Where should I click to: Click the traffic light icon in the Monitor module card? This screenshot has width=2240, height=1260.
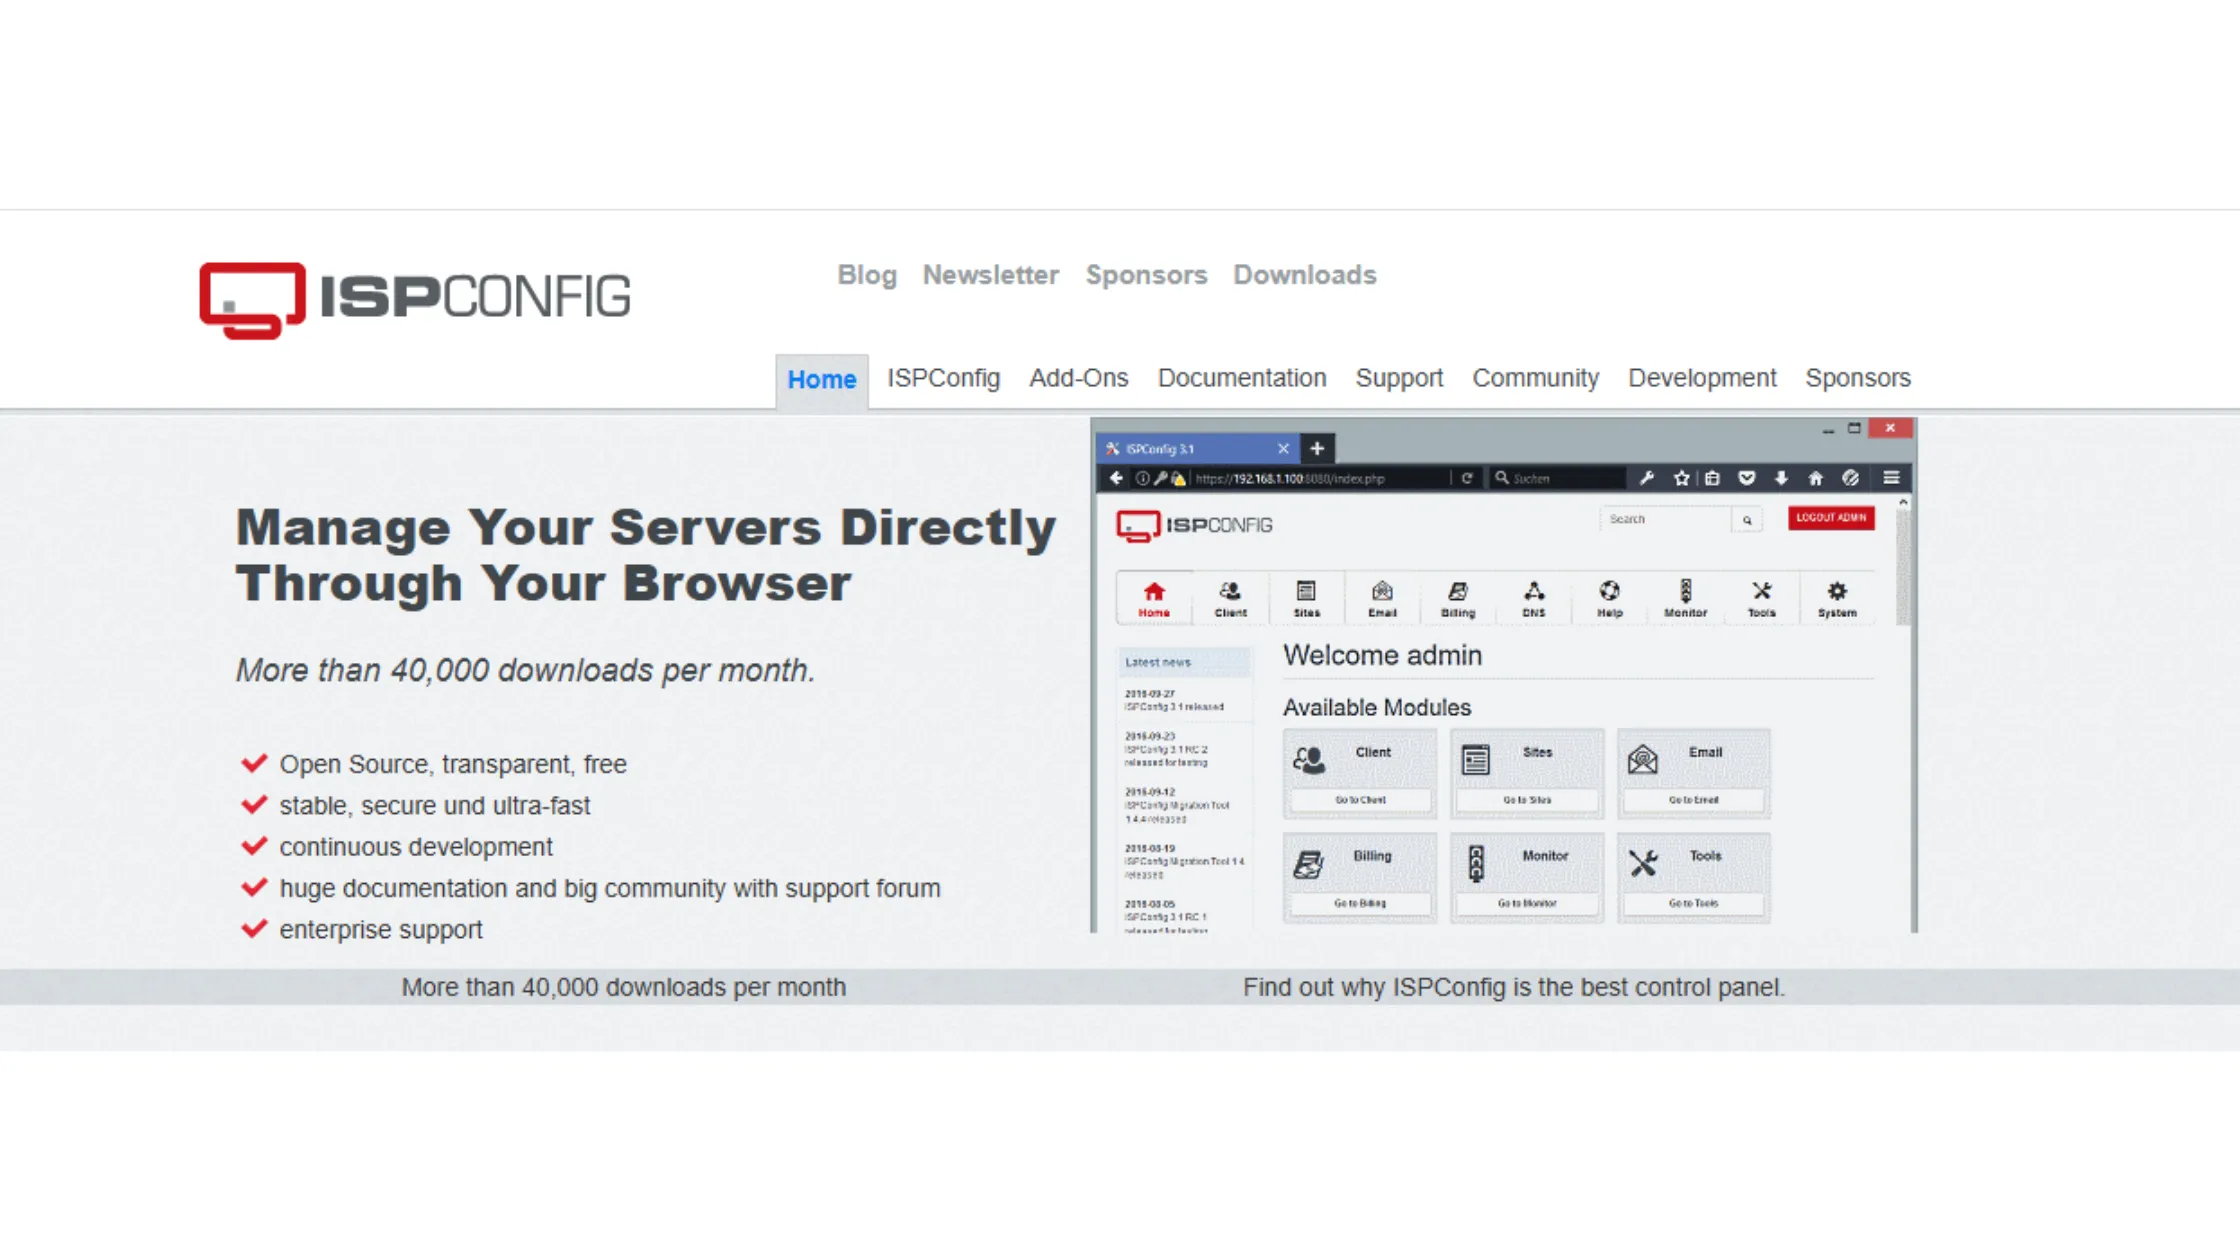[x=1476, y=863]
